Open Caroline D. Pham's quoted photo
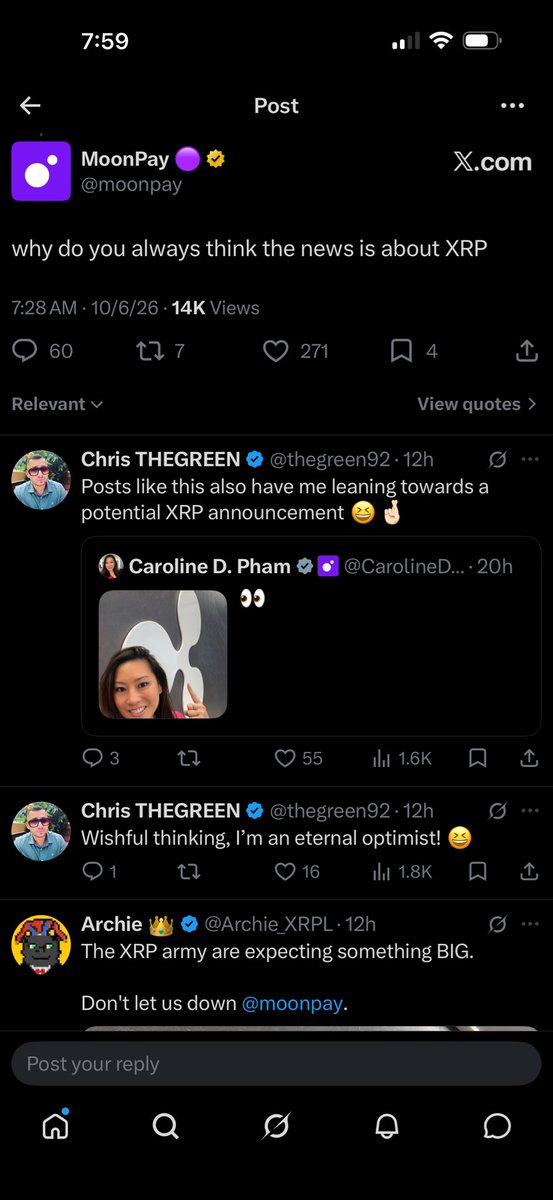 click(163, 654)
